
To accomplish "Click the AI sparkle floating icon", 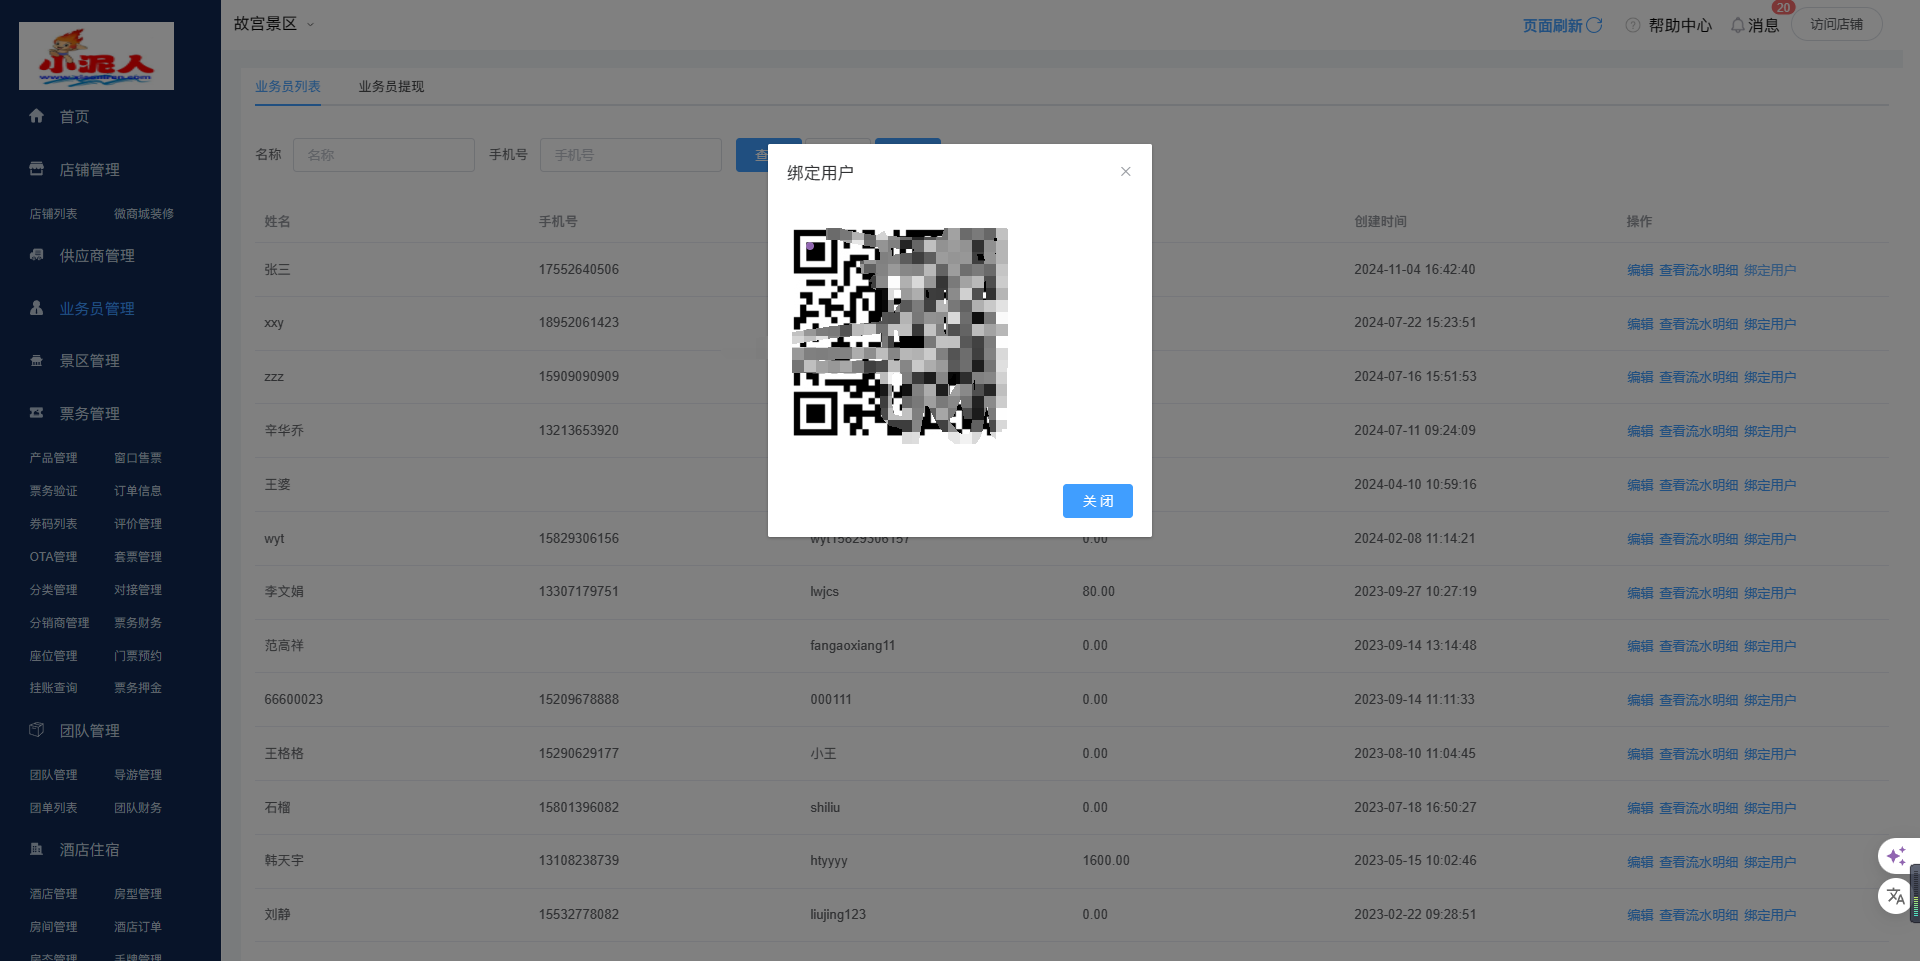I will [1896, 856].
